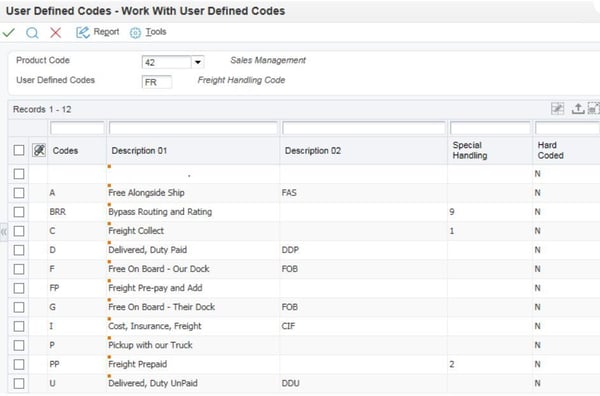
Task: Click the Special Handling filter field
Action: pyautogui.click(x=490, y=128)
